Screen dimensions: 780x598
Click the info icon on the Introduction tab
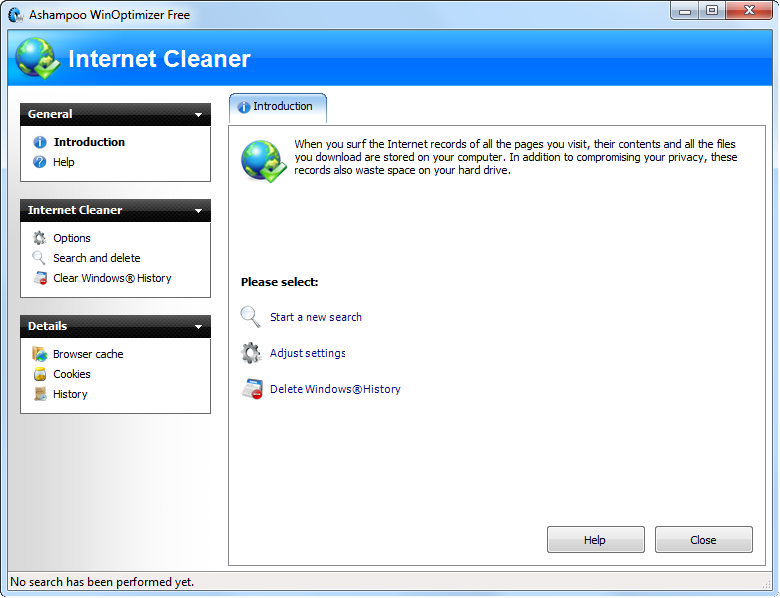(244, 107)
